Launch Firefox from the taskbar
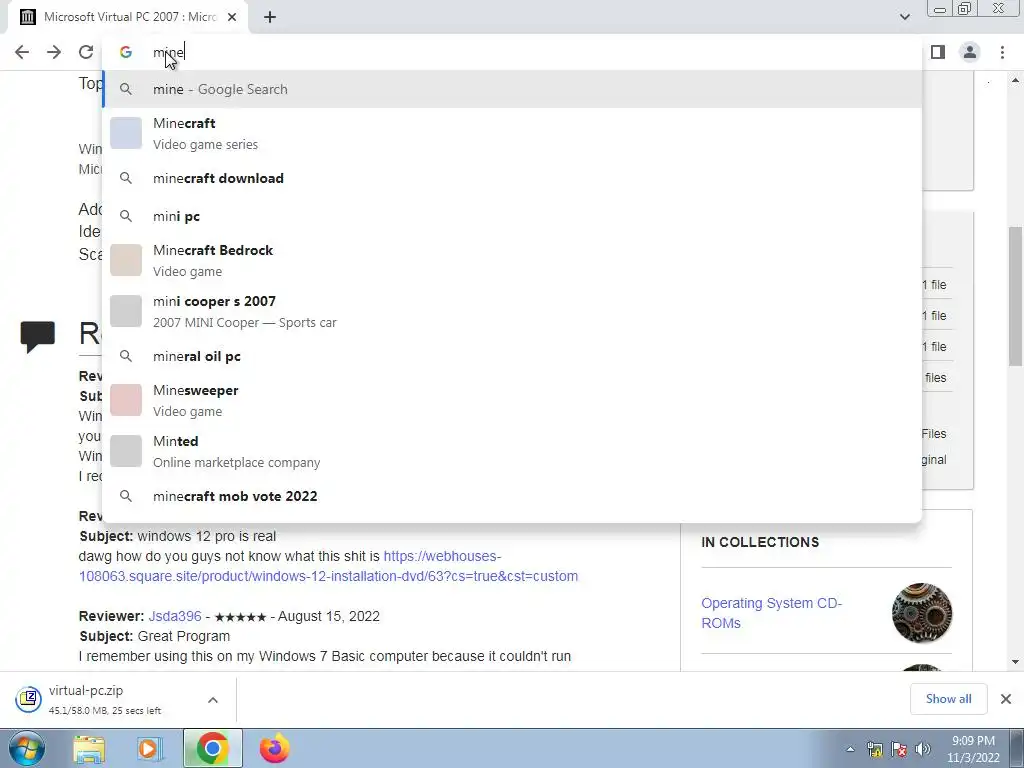Viewport: 1024px width, 768px height. (274, 748)
